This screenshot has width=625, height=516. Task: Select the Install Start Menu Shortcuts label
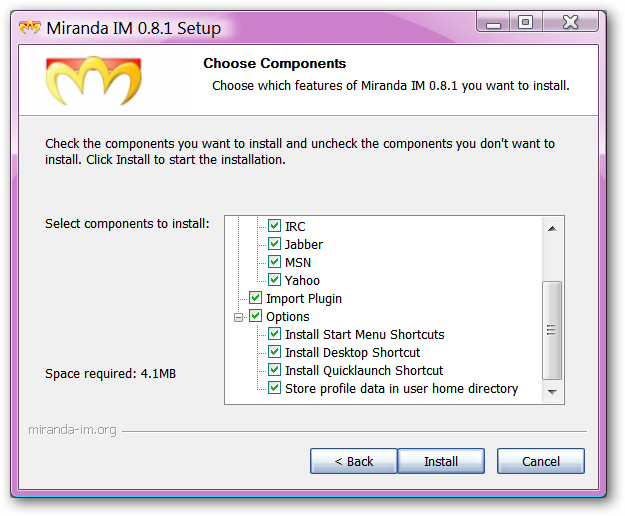point(365,334)
